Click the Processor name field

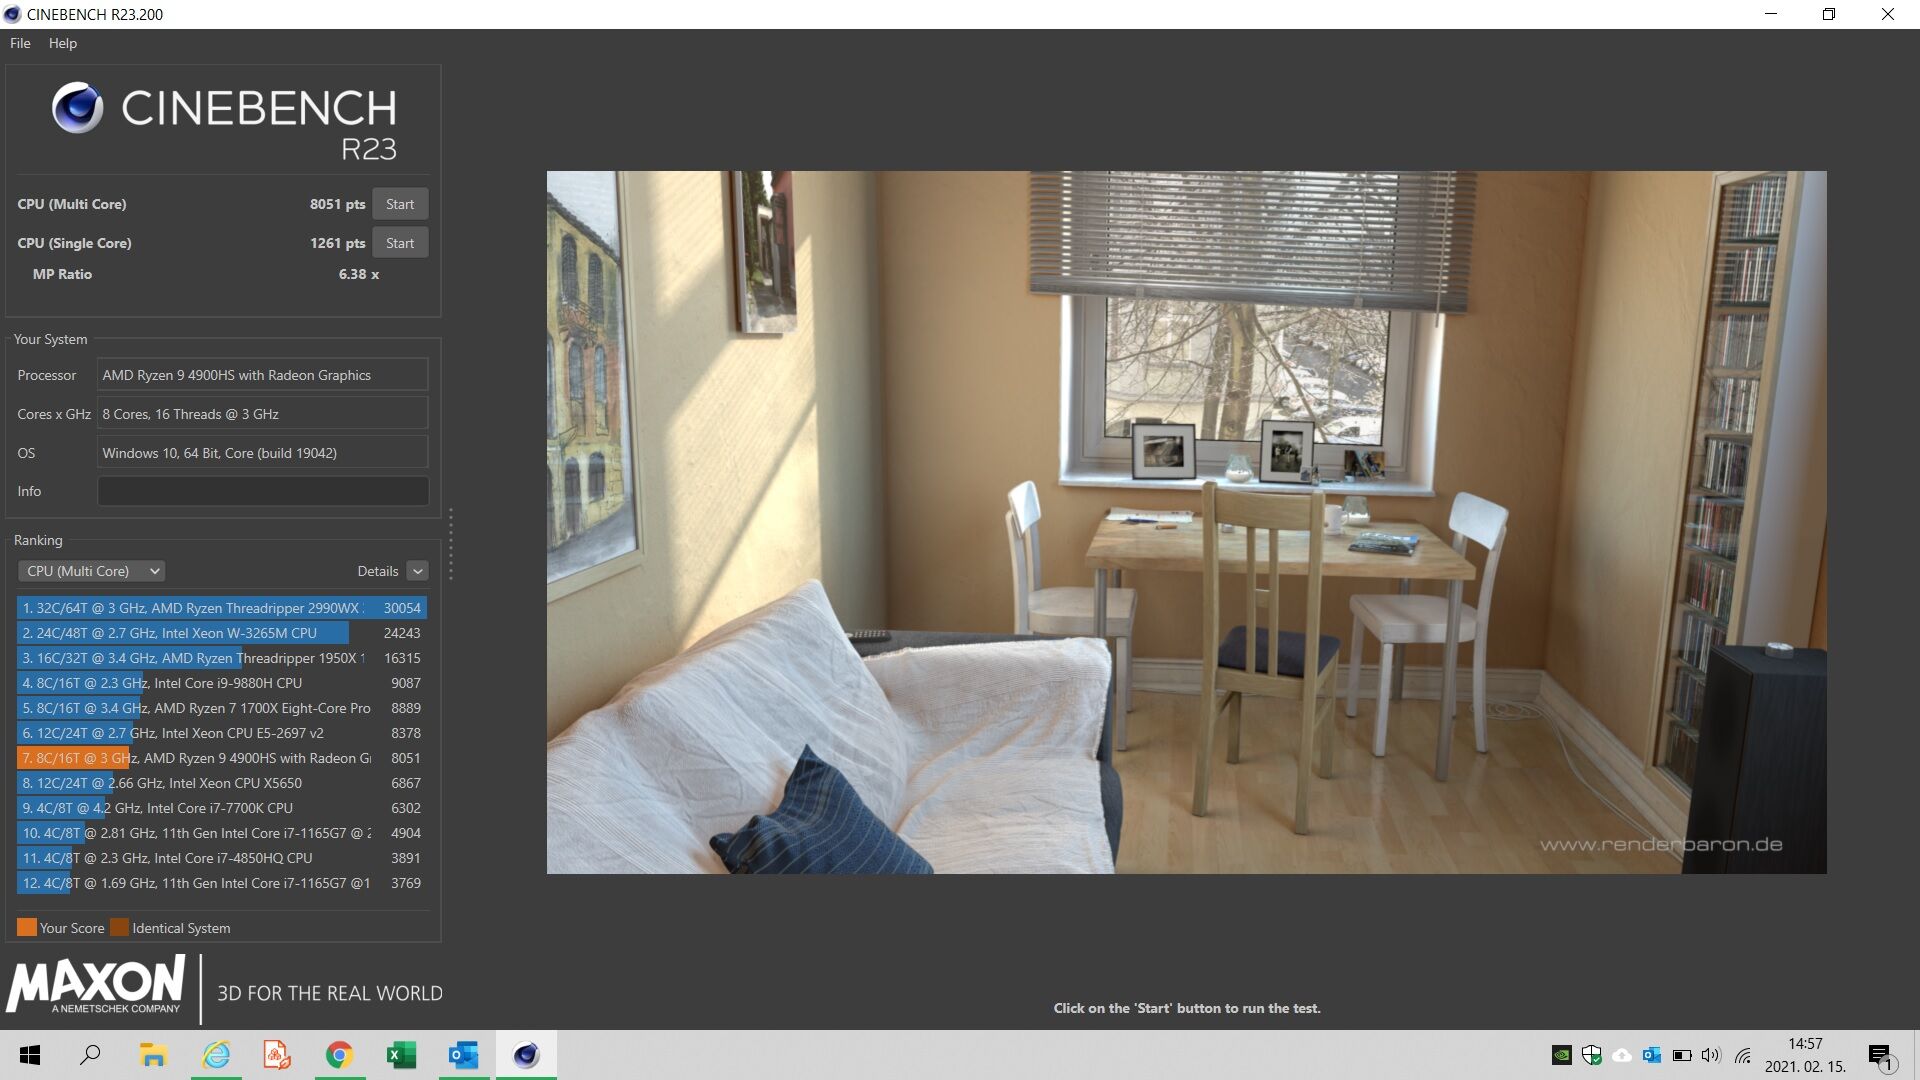(262, 375)
